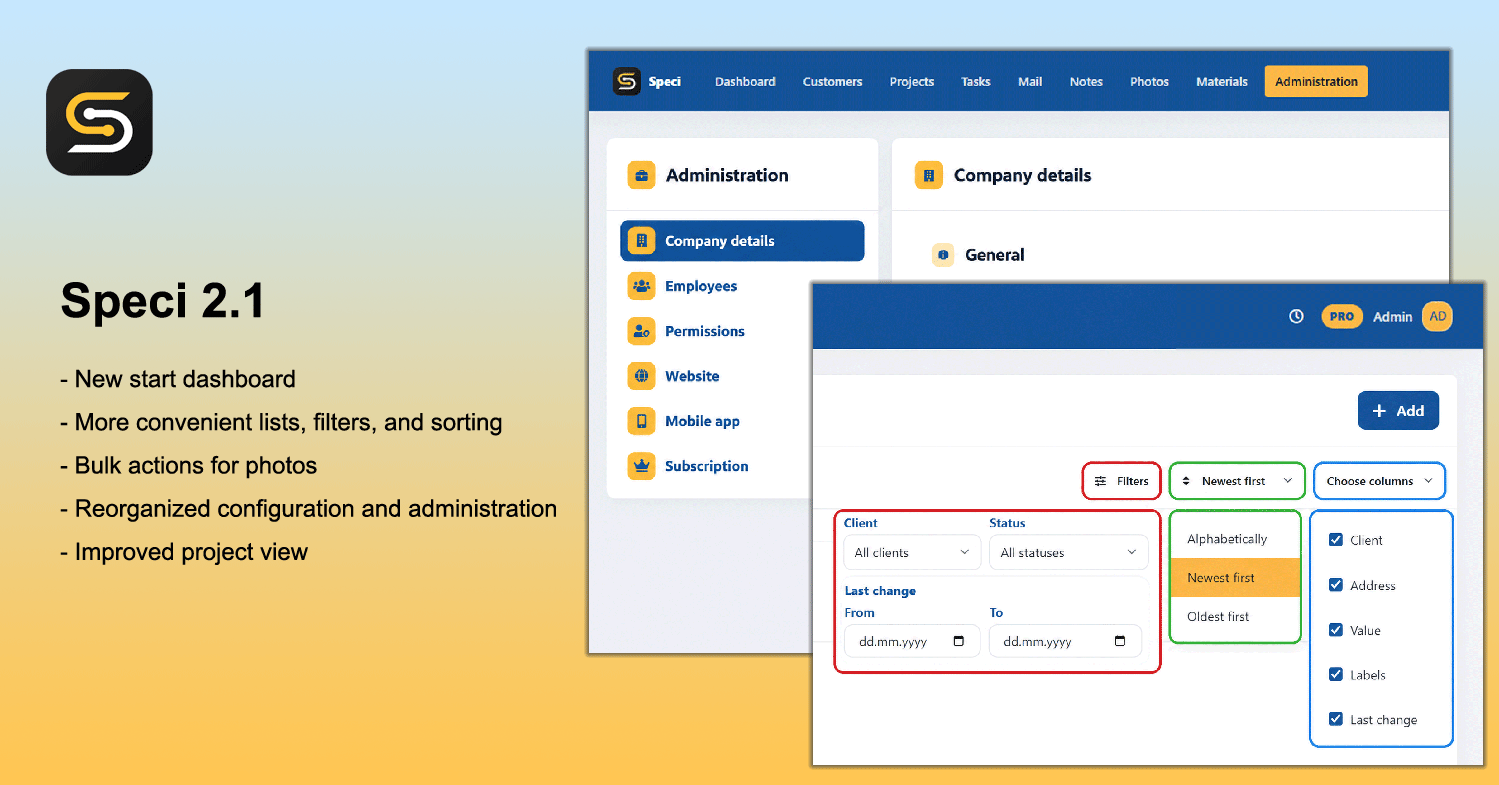Click the calendar icon in From date field
Screen dimensions: 1499x785
pos(959,642)
